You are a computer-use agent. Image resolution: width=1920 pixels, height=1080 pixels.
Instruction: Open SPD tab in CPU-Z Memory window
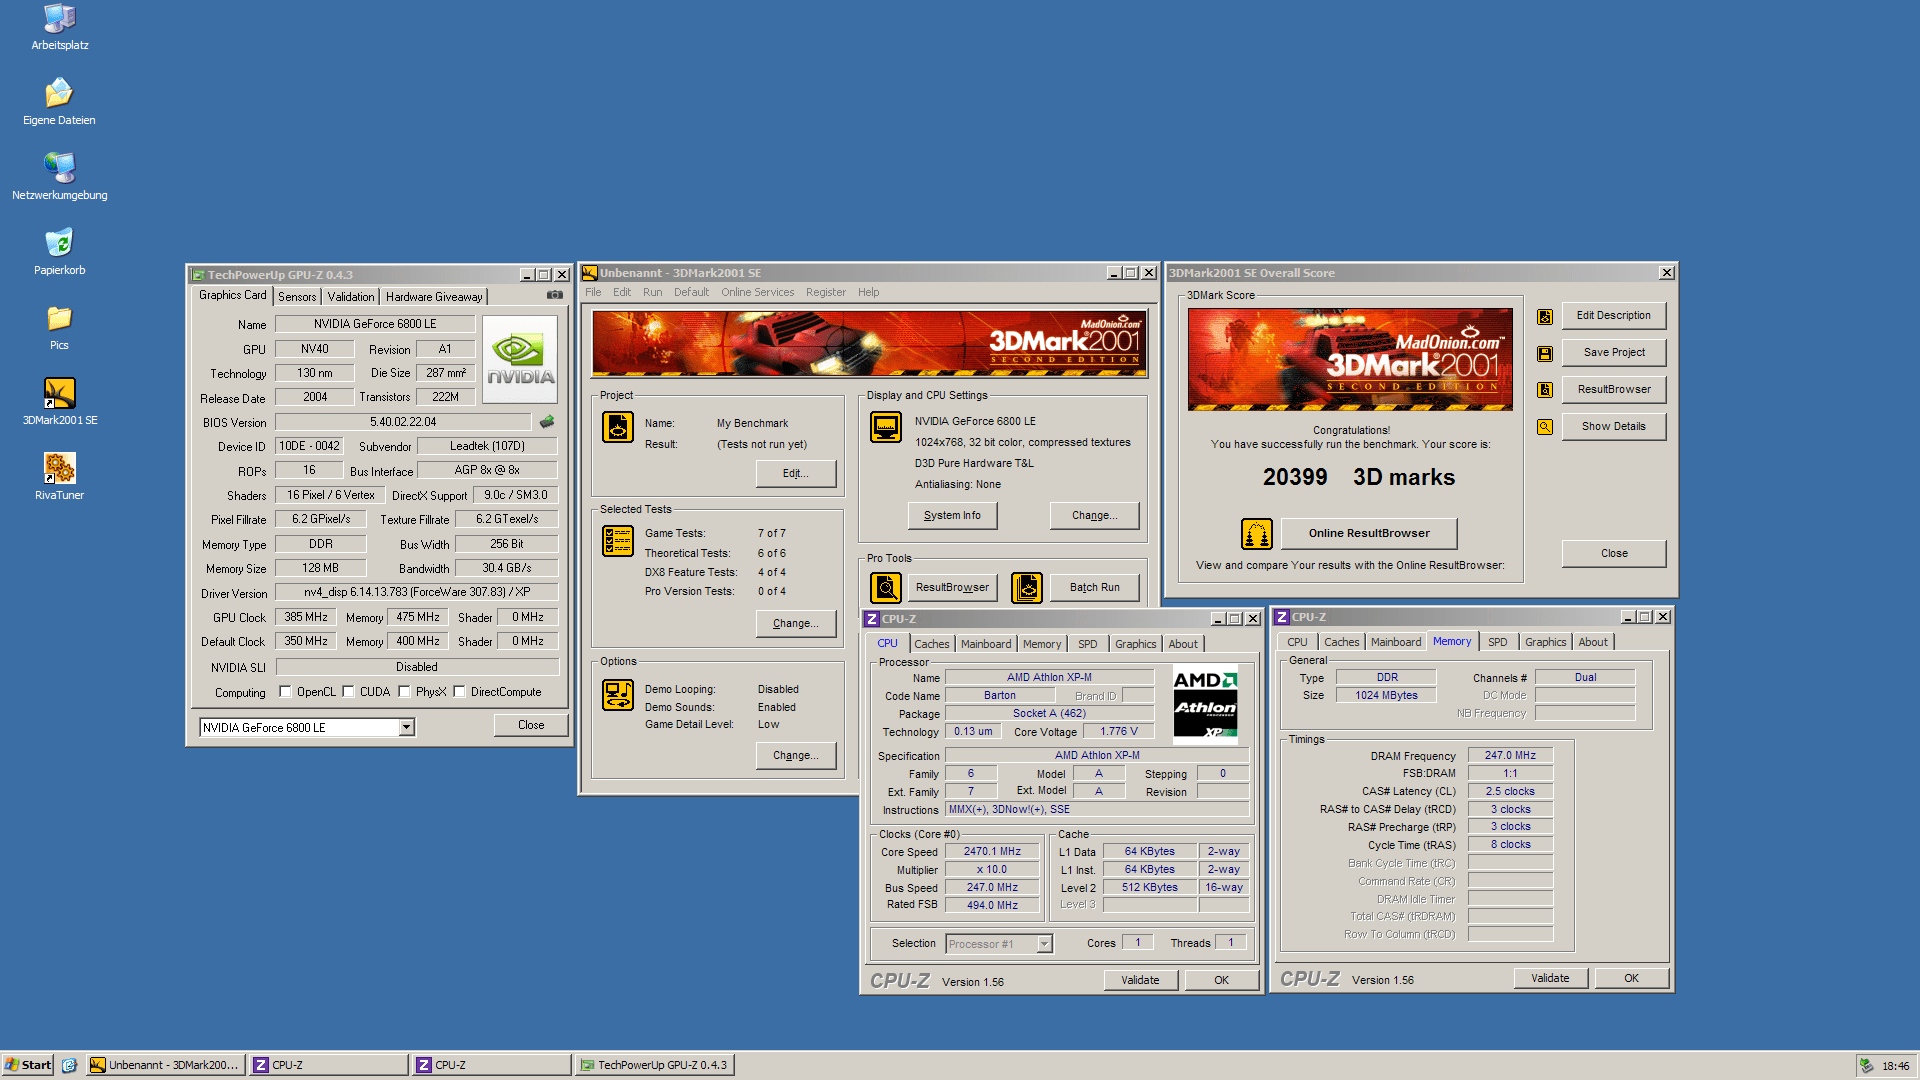coord(1497,642)
